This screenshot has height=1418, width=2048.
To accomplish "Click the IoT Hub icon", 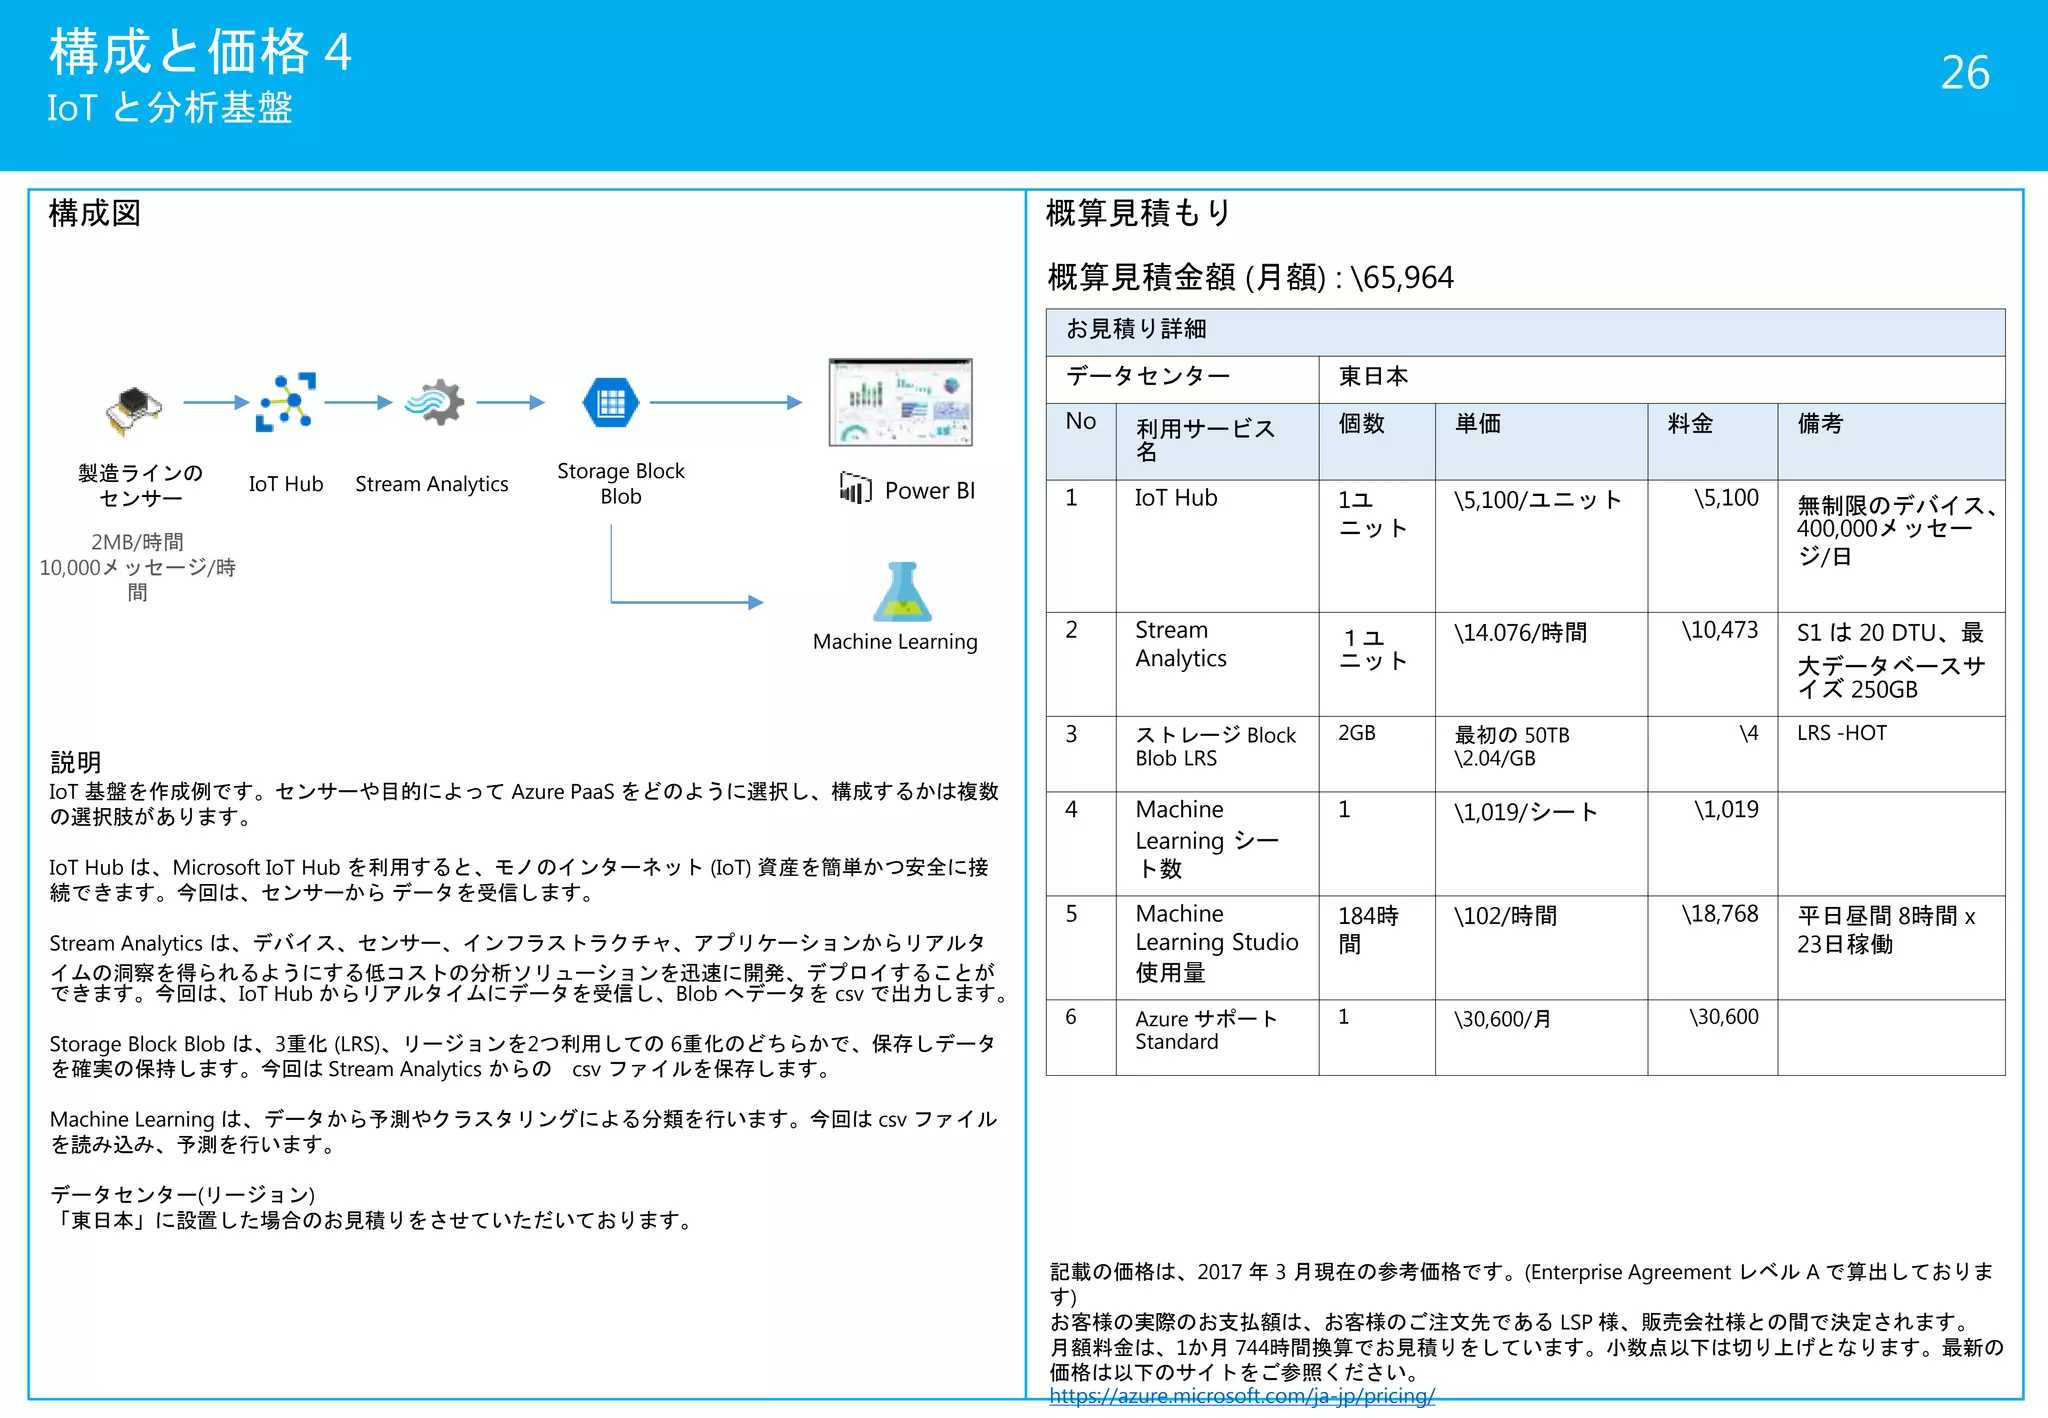I will [x=286, y=402].
